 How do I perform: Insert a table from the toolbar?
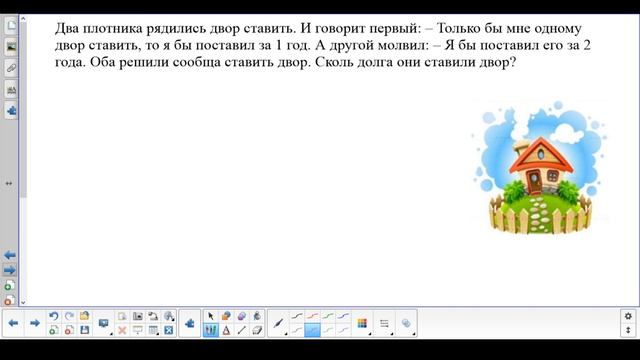point(153,330)
